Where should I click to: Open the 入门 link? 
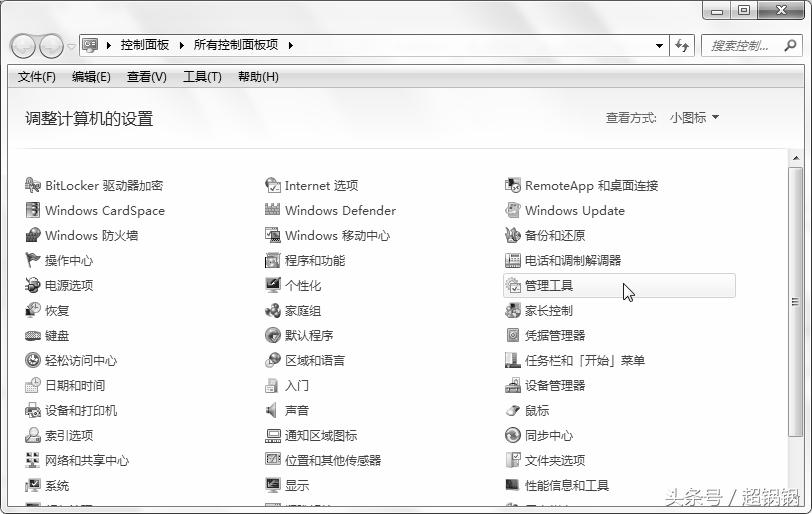297,386
